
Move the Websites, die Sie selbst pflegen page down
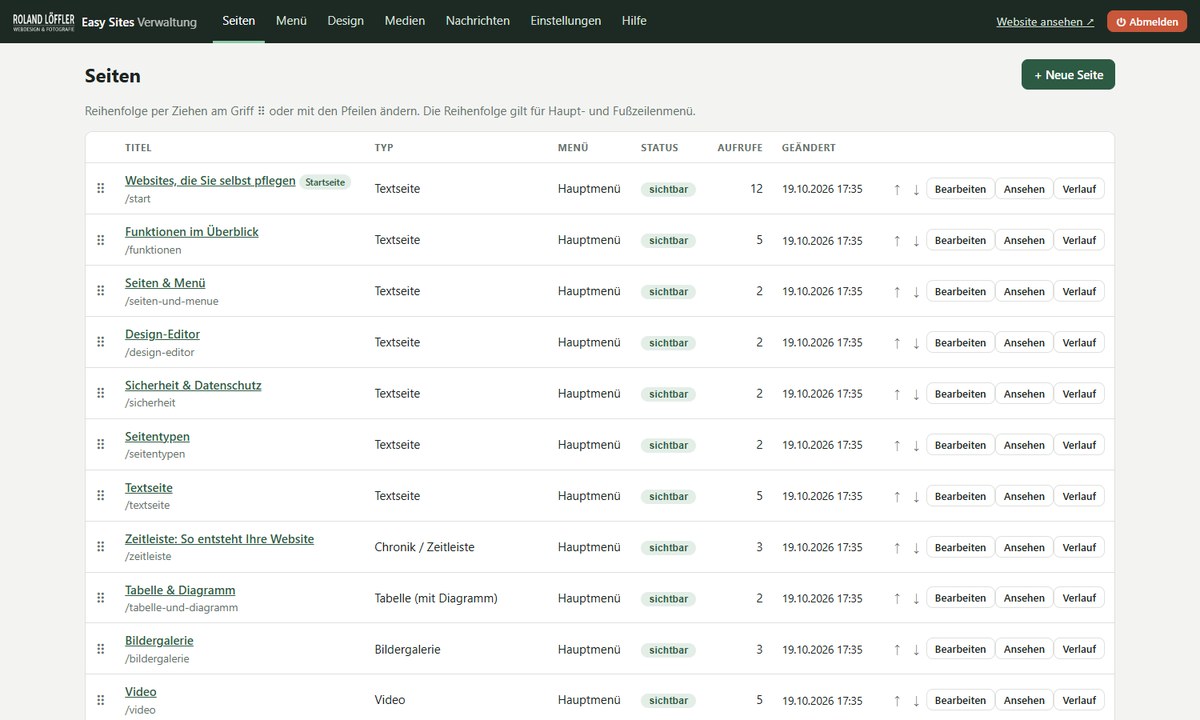(x=916, y=189)
